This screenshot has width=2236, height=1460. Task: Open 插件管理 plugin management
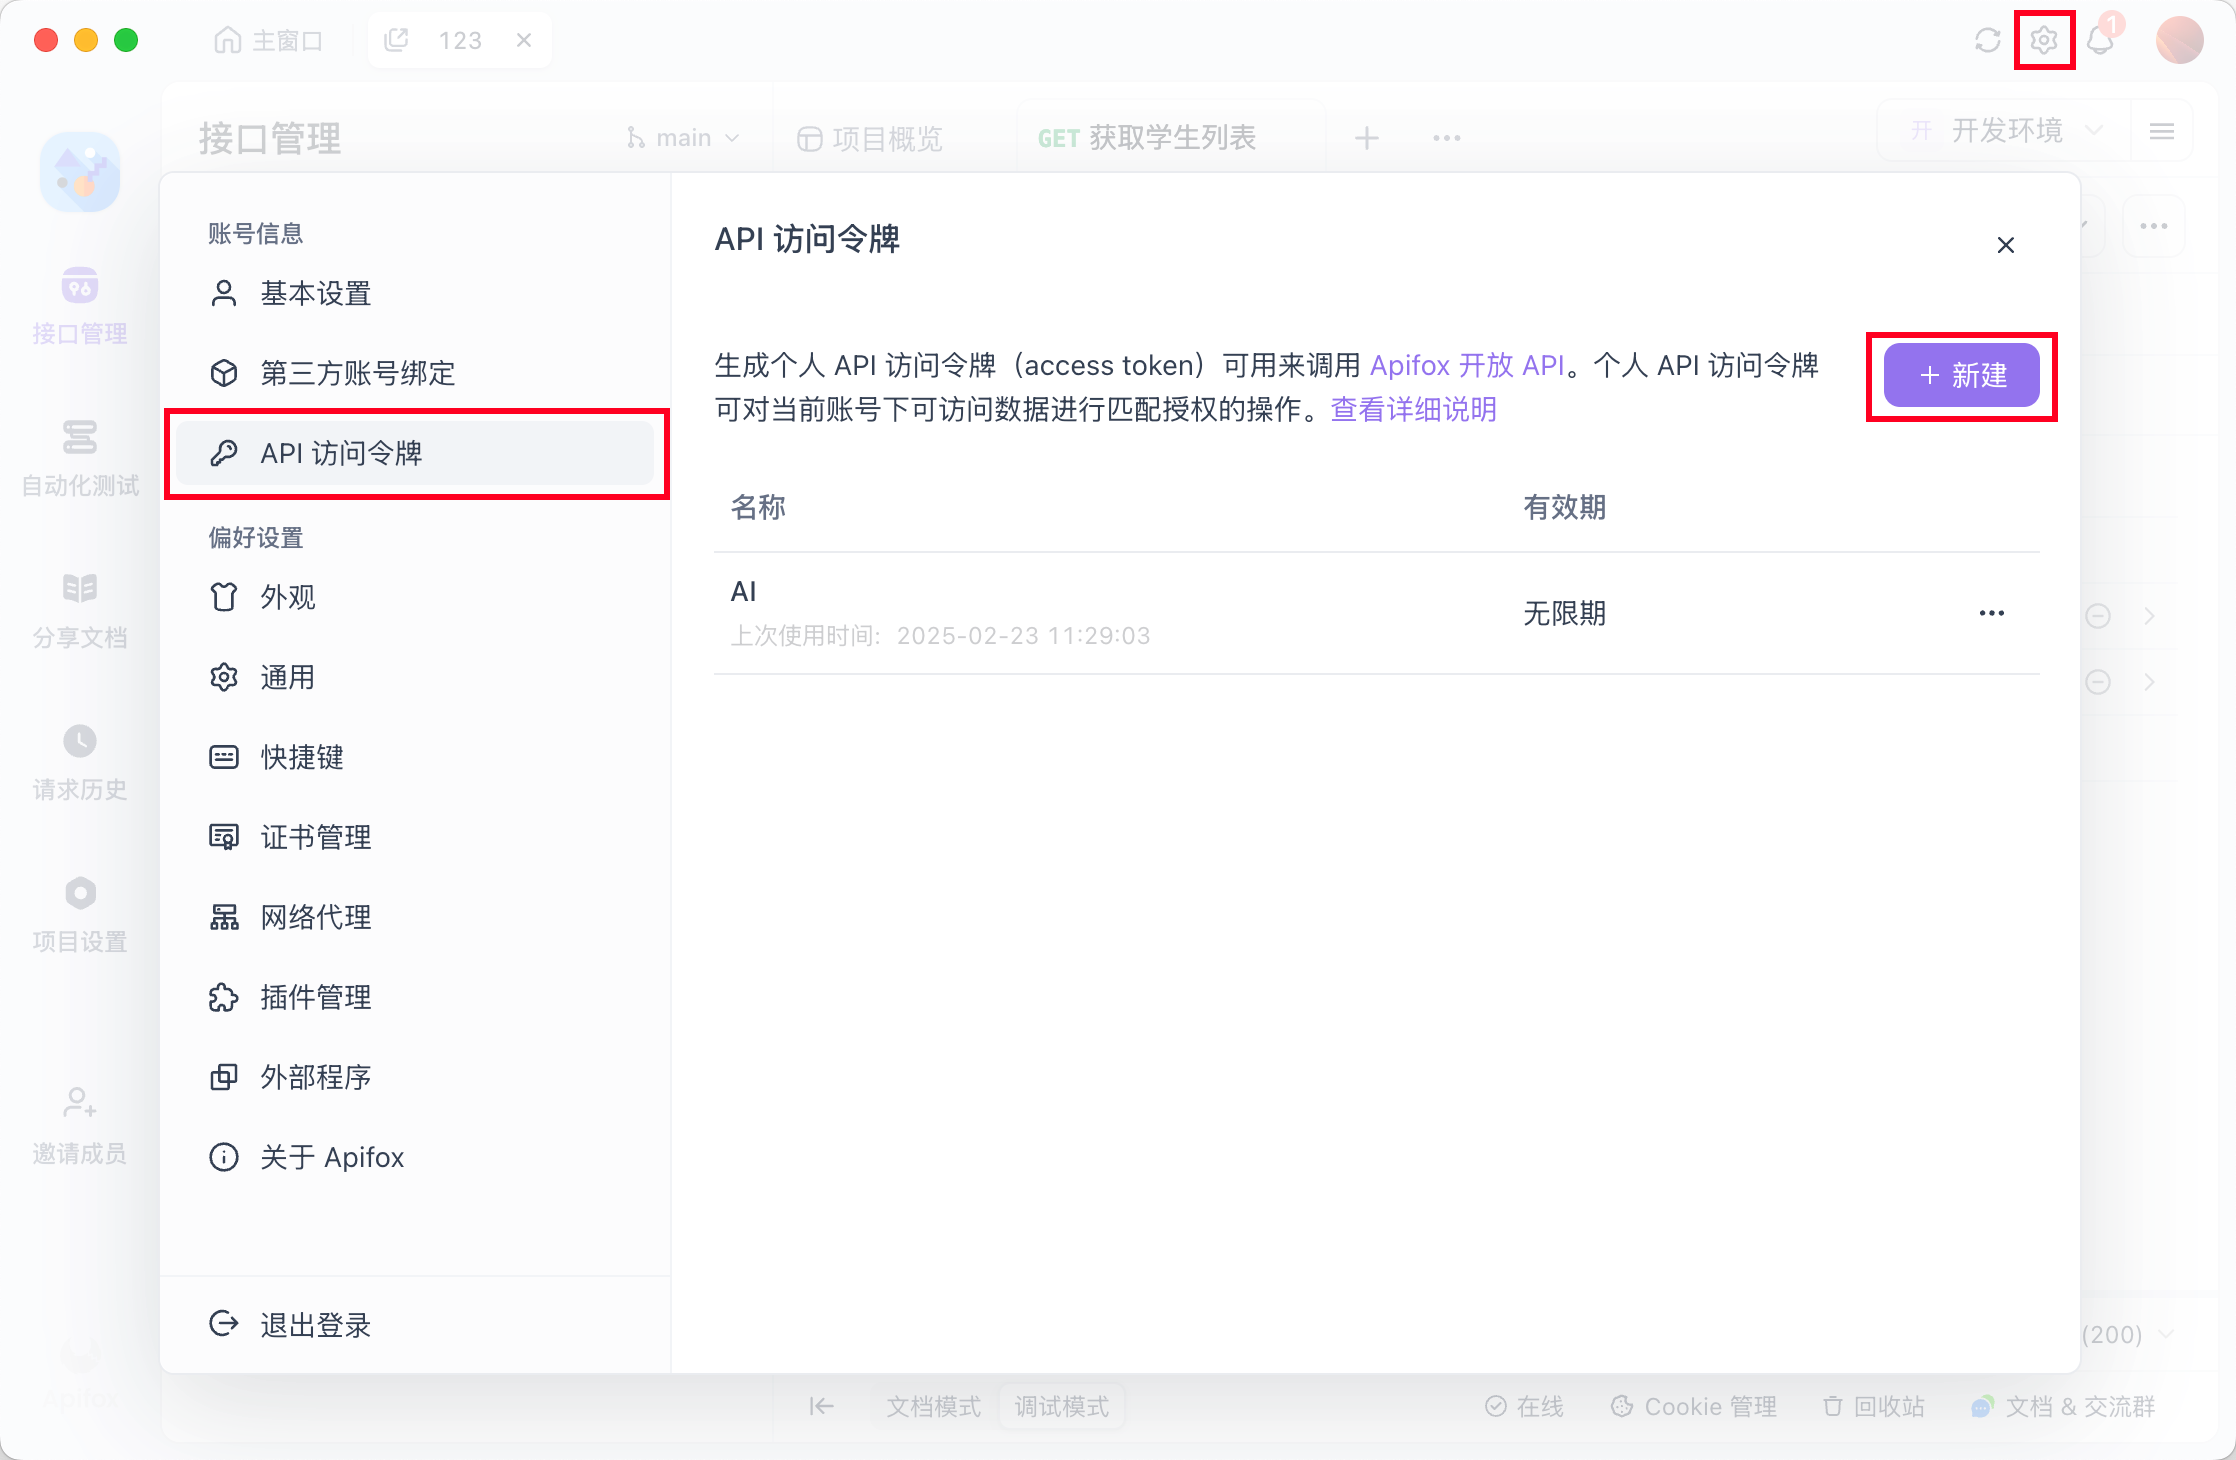315,997
